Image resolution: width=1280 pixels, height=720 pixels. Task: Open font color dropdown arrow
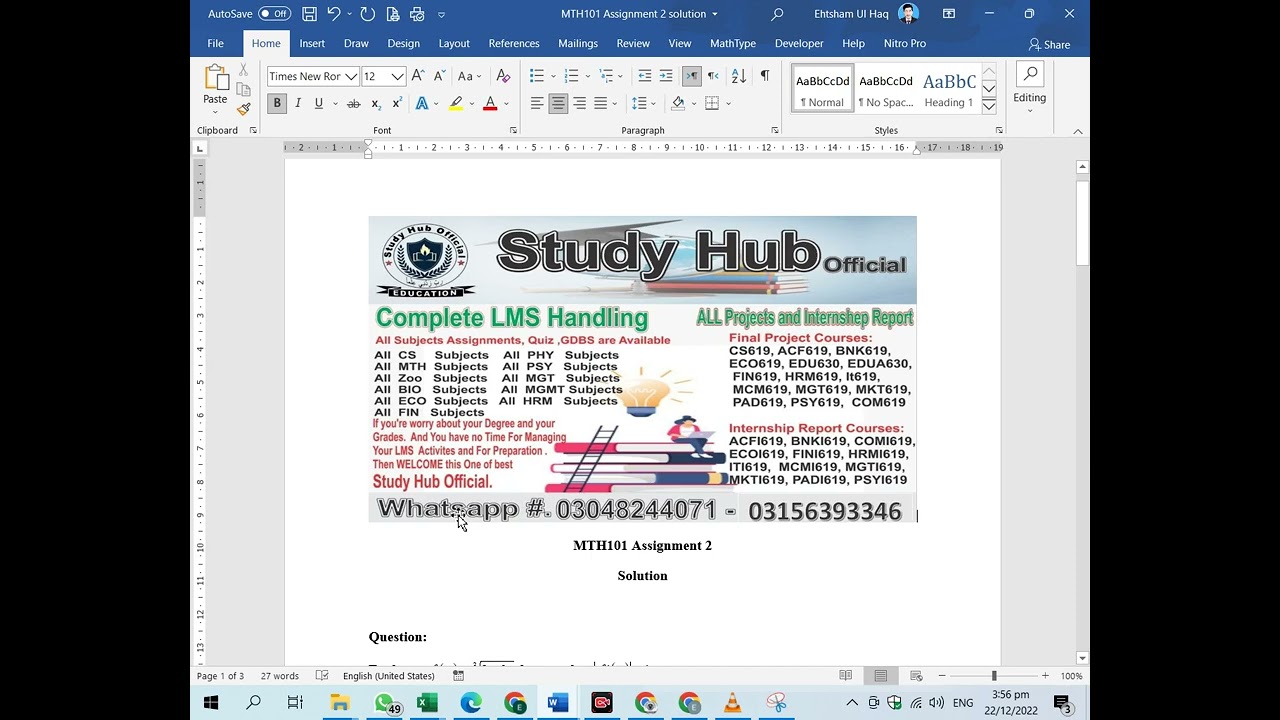tap(506, 104)
